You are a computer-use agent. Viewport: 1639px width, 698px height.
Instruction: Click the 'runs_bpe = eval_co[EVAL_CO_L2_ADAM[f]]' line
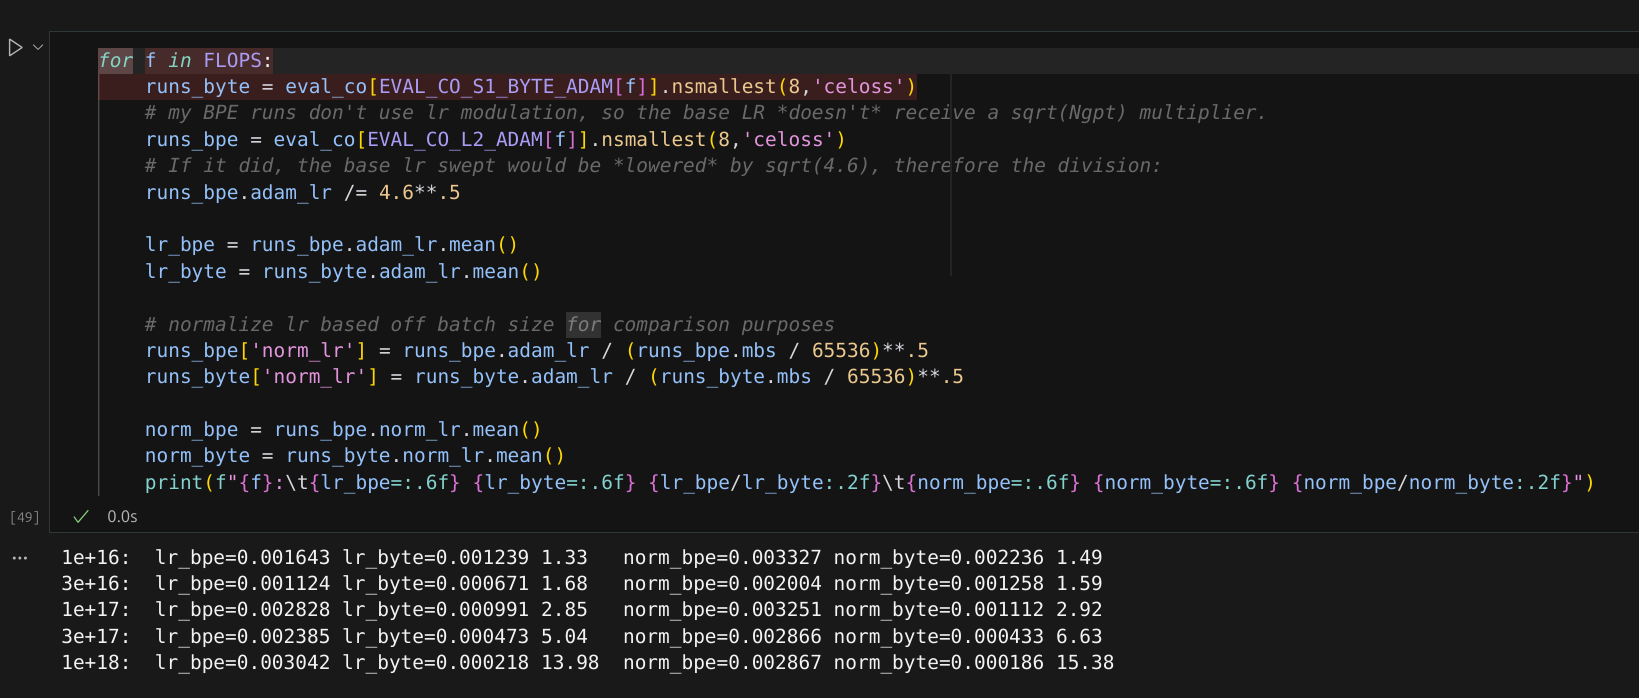(495, 140)
